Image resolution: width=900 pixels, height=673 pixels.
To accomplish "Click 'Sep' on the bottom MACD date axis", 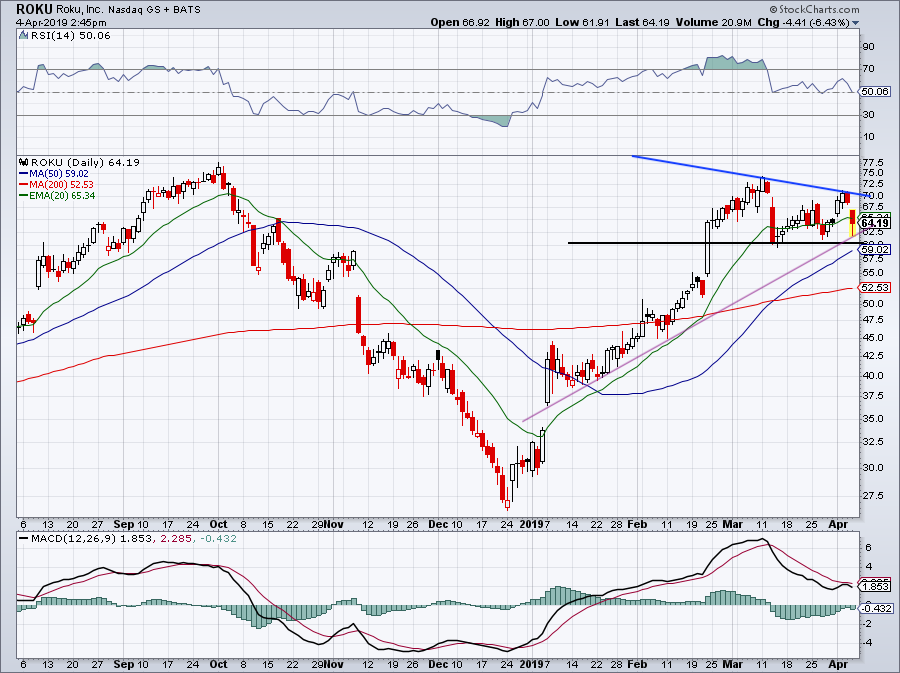I will coord(123,664).
